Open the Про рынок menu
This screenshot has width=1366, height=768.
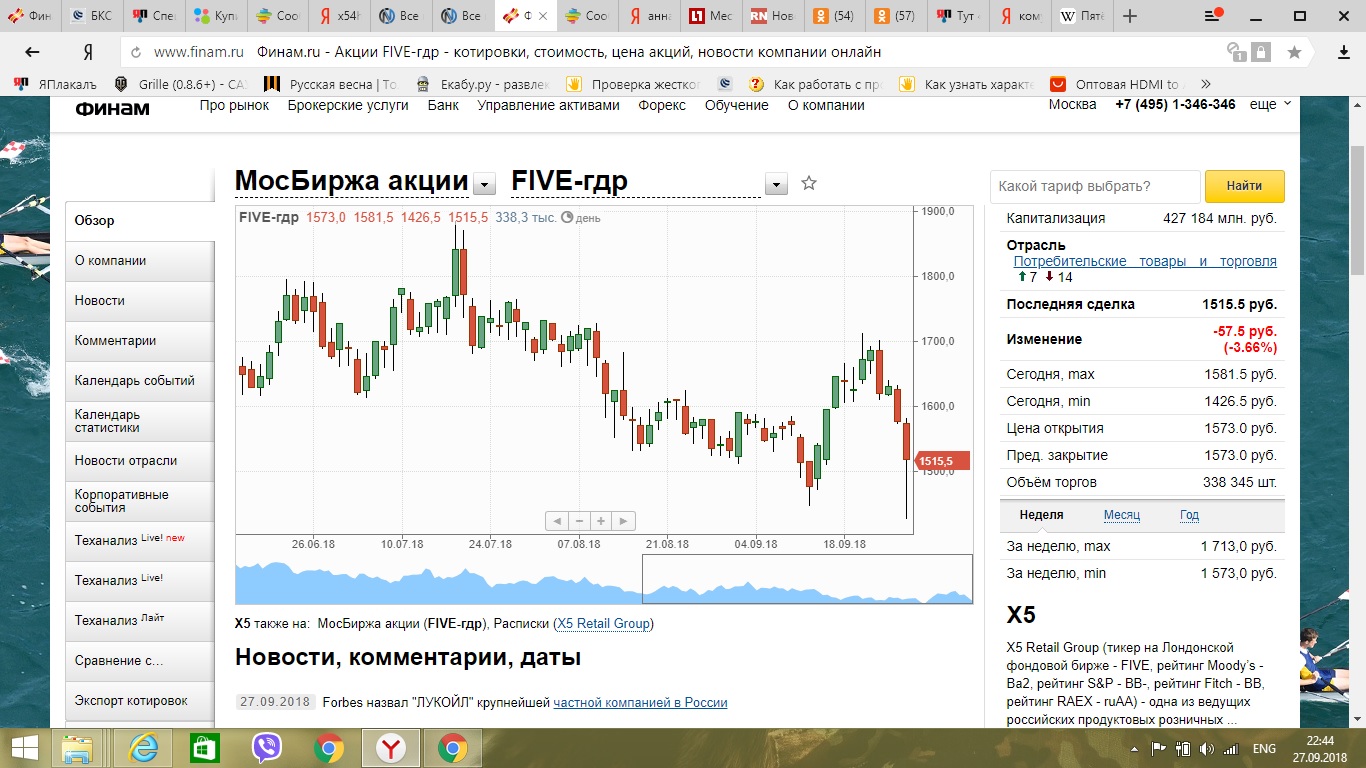(234, 105)
